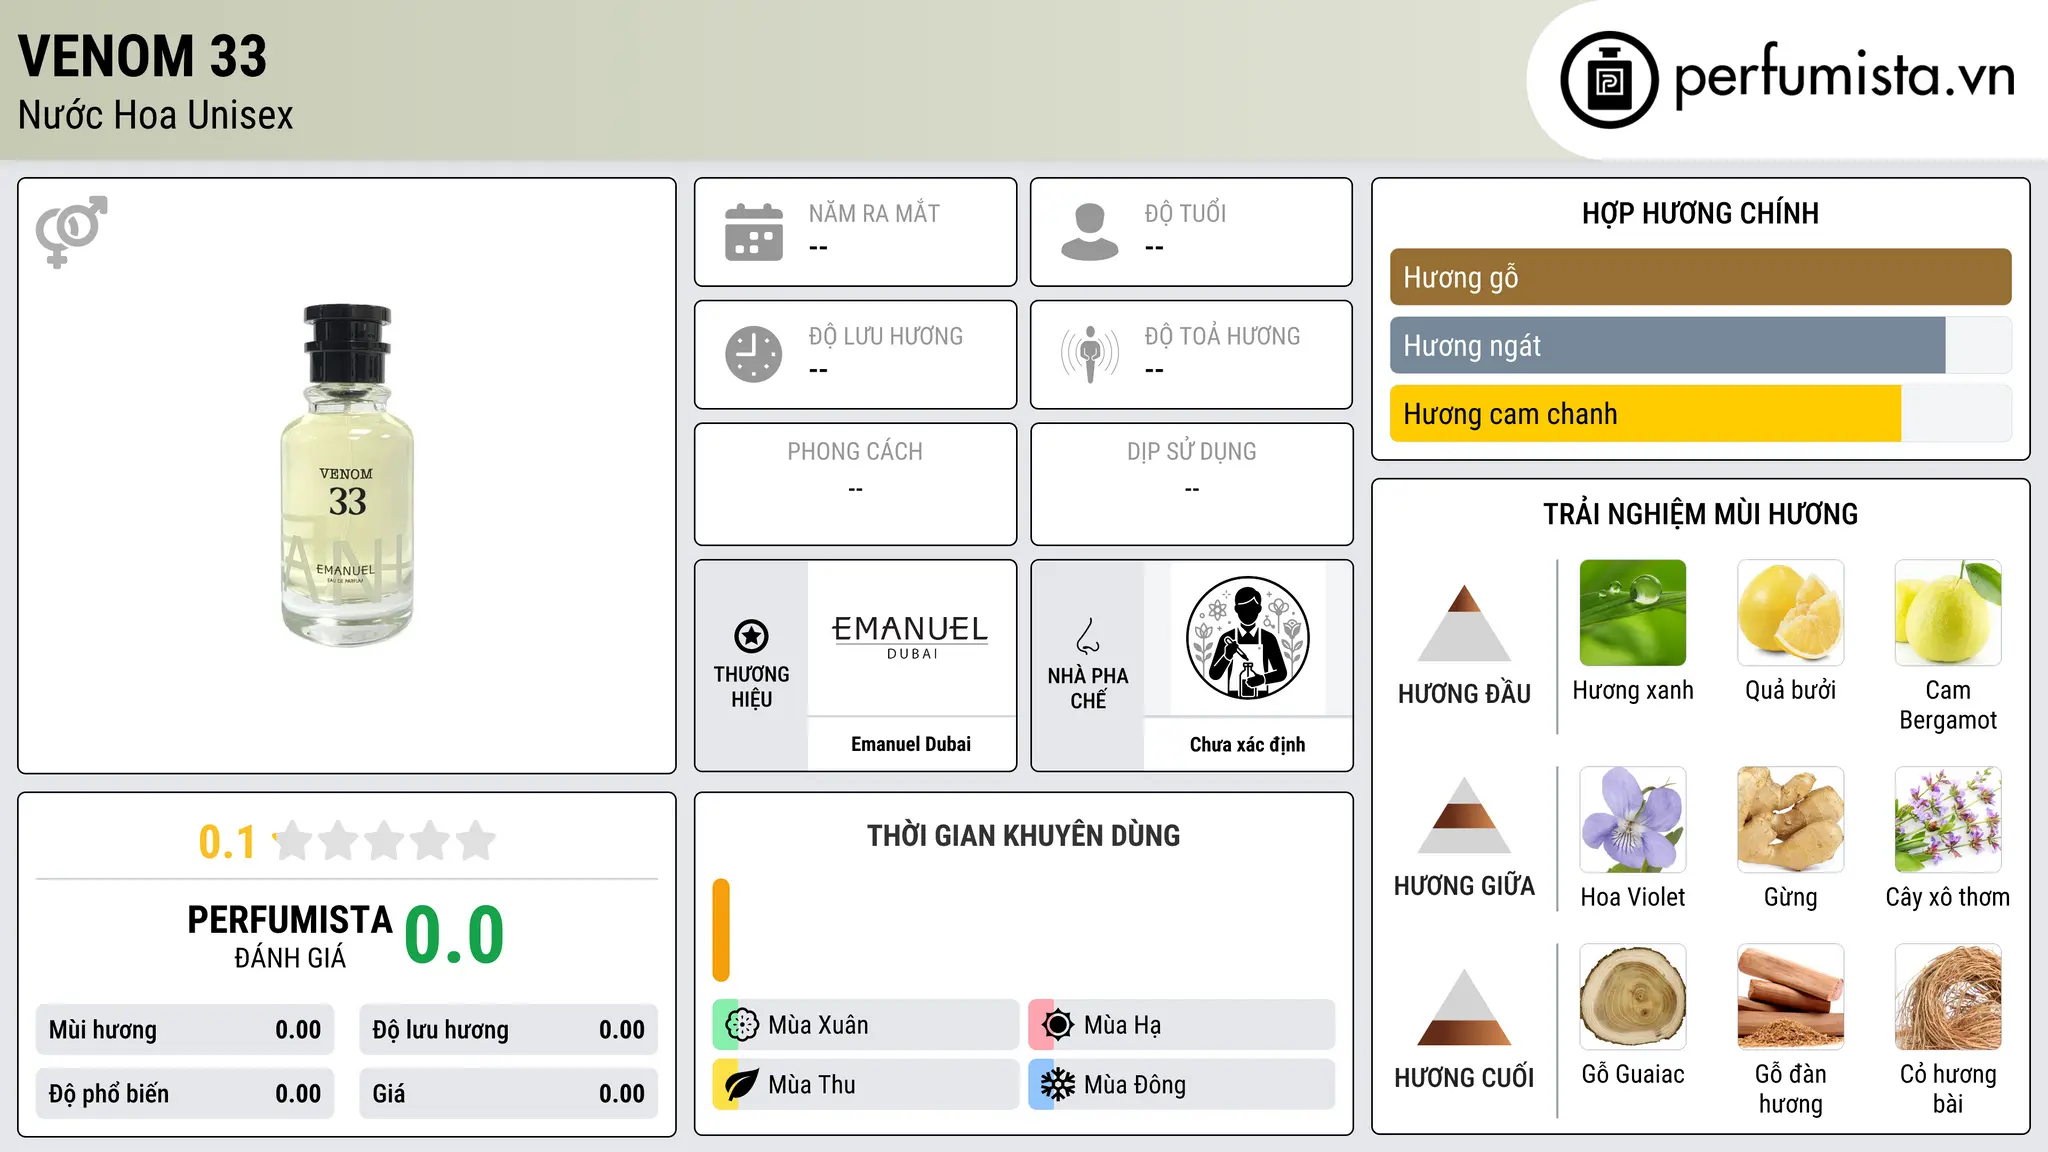Click the perfumer illustration icon

1247,638
